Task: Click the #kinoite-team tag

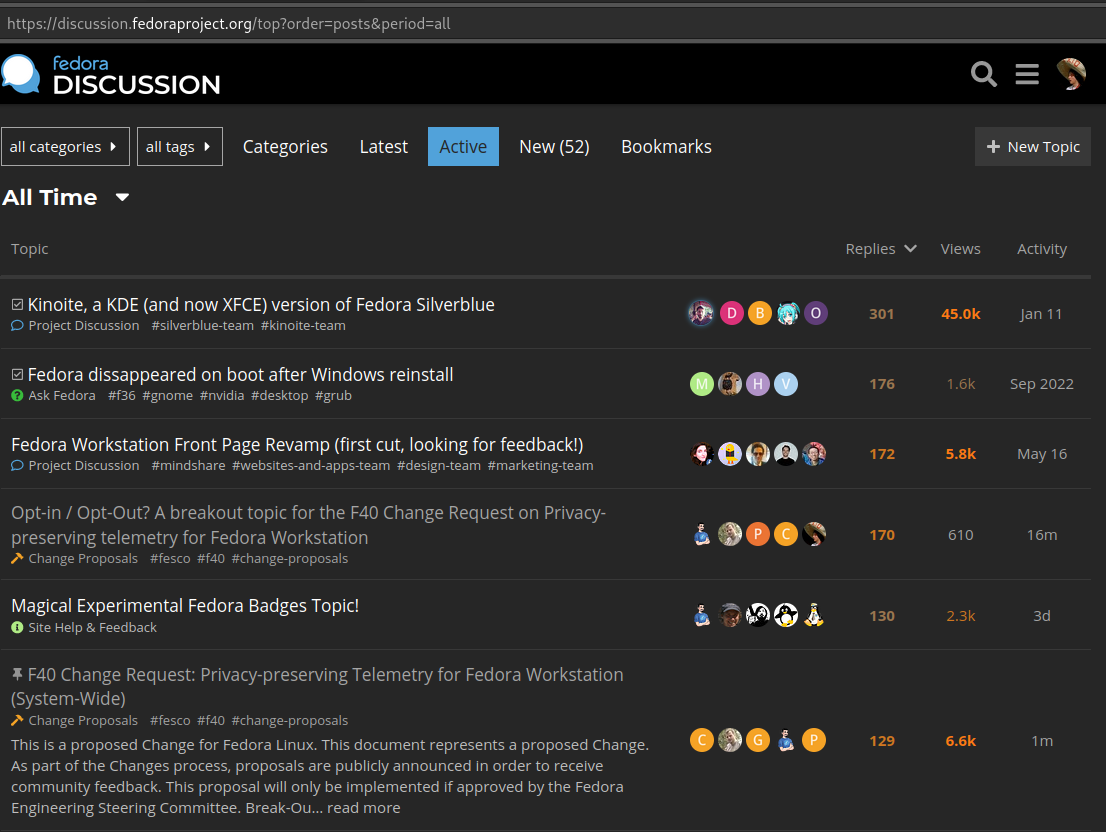Action: tap(303, 326)
